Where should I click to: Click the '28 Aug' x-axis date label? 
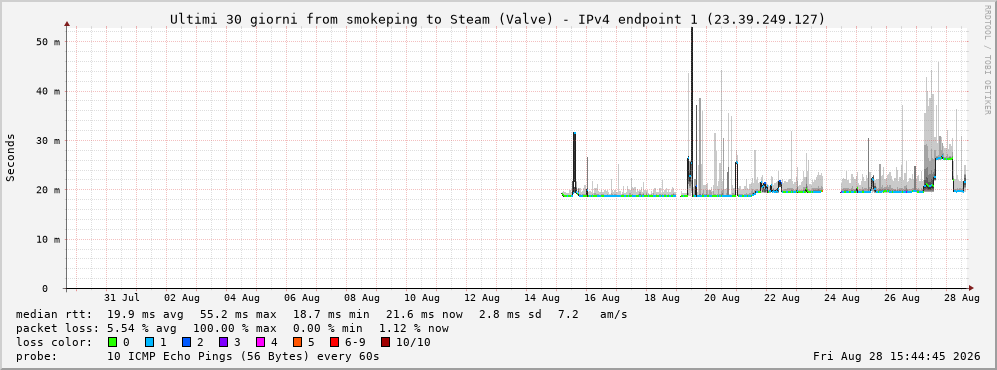(x=963, y=298)
